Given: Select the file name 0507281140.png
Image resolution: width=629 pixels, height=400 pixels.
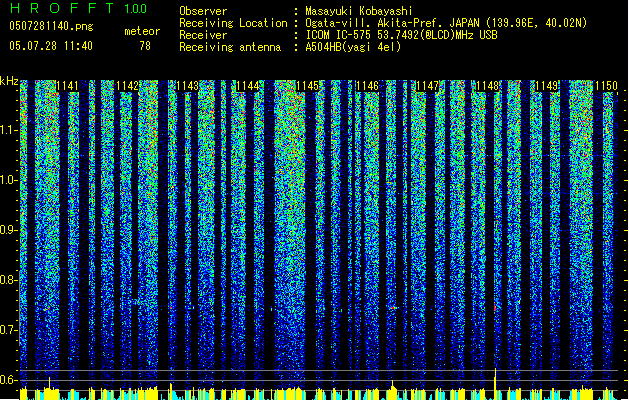Looking at the screenshot, I should (51, 26).
